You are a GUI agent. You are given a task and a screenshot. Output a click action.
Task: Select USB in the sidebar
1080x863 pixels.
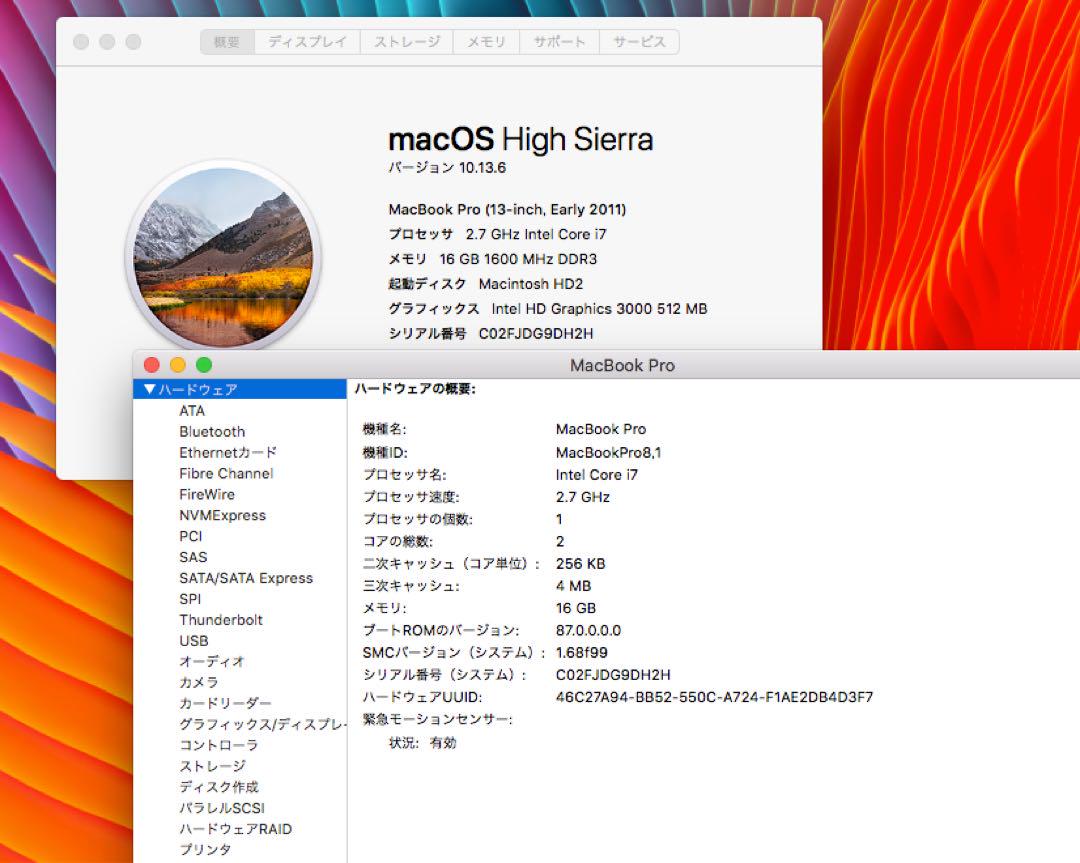point(194,641)
